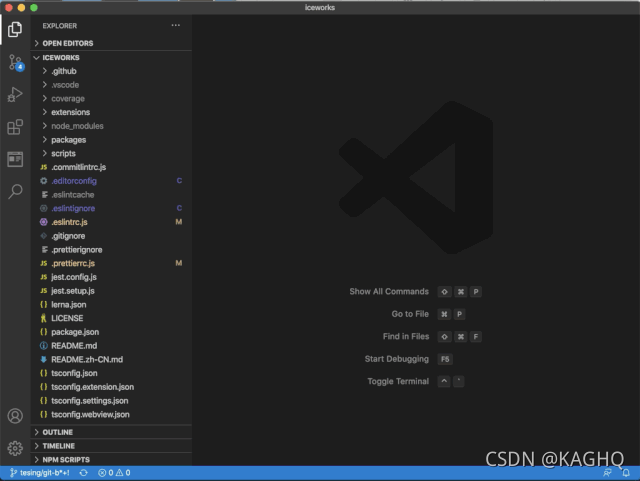This screenshot has width=640, height=481.
Task: Open tsconfig.settings.json file
Action: (x=111, y=401)
